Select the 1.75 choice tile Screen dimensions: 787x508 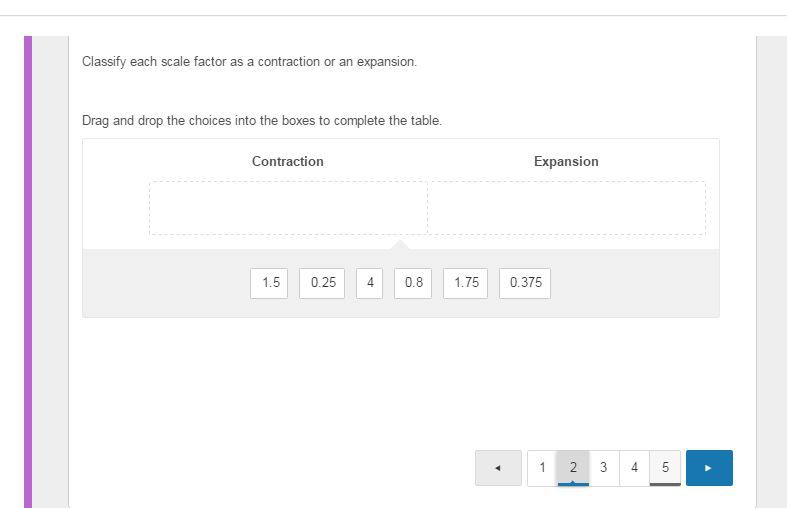(466, 283)
